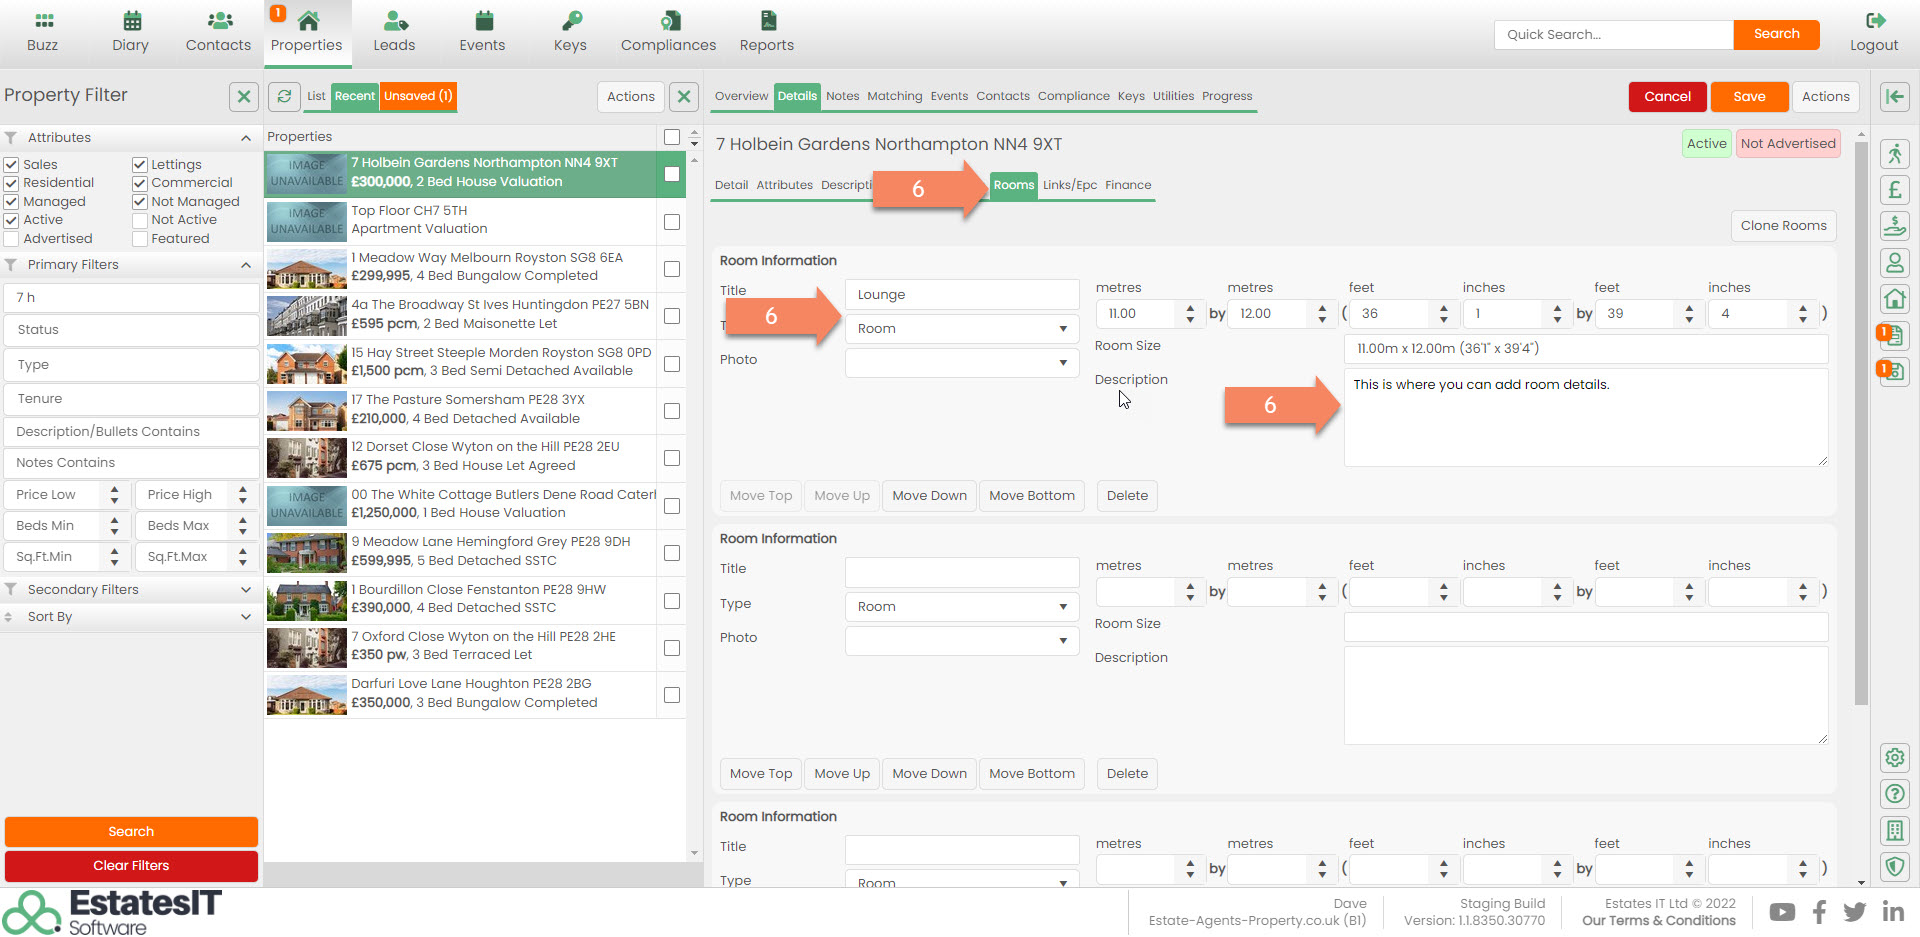1920x937 pixels.
Task: Enable the Featured filter checkbox
Action: tap(140, 239)
